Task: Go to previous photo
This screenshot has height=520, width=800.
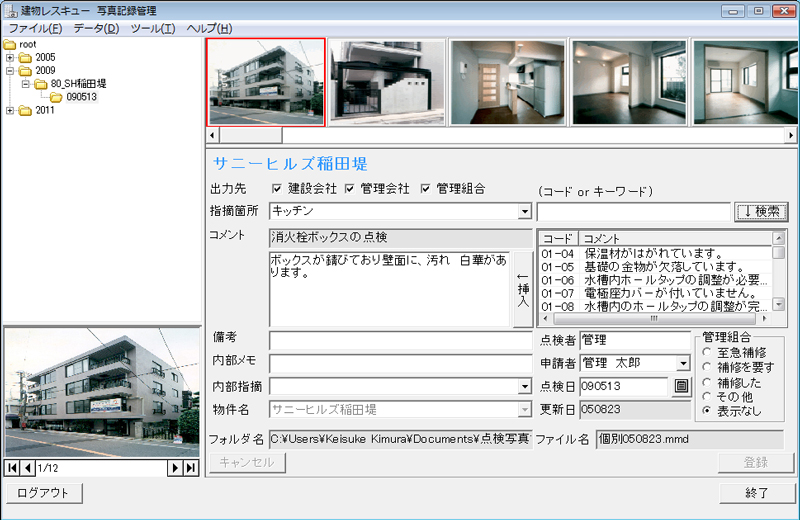Action: [28, 468]
